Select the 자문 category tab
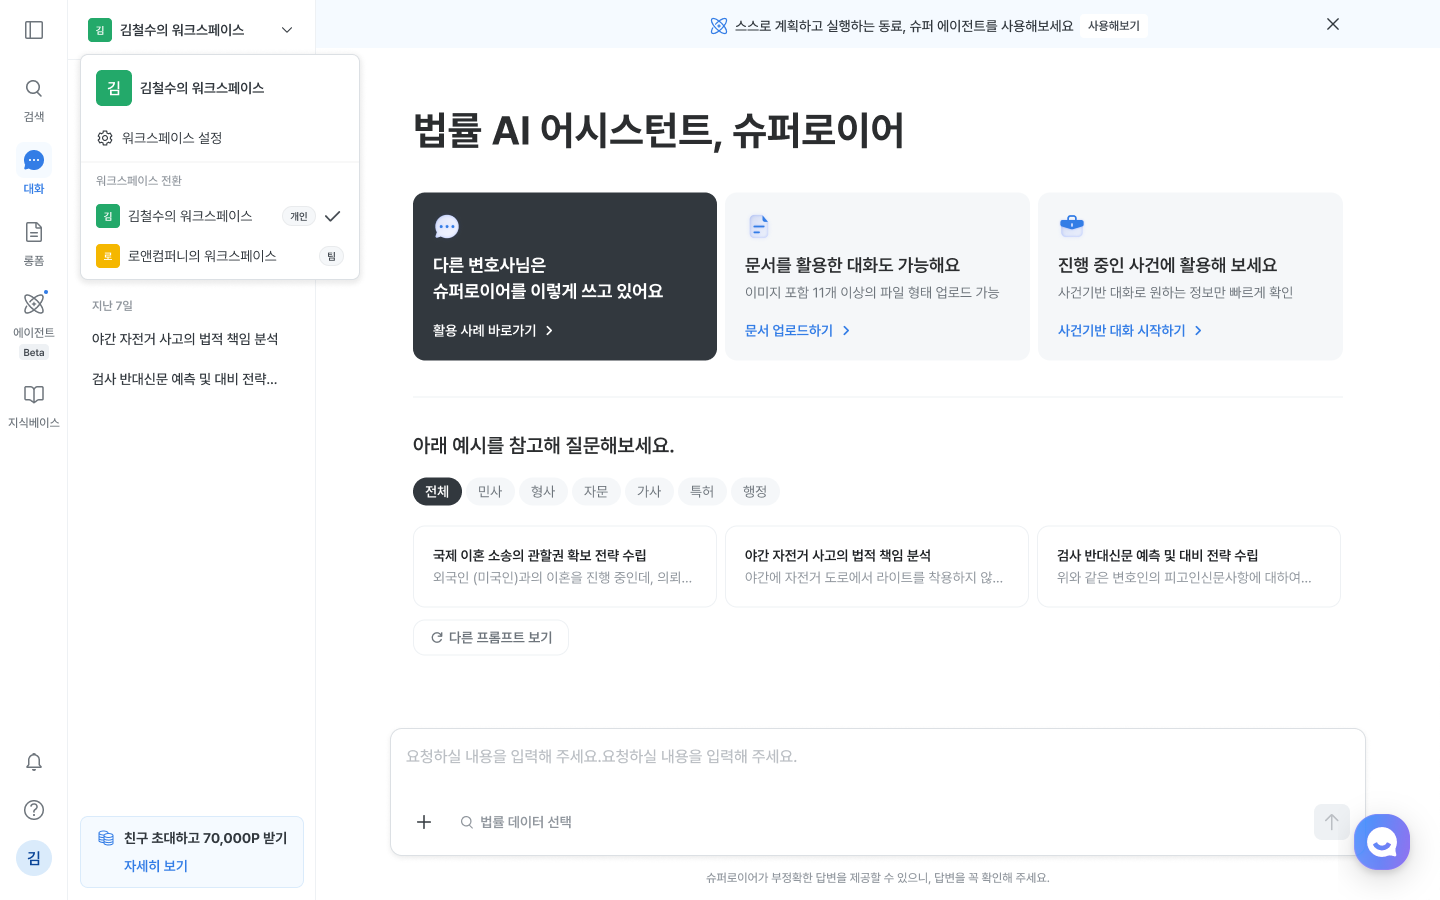 click(596, 492)
